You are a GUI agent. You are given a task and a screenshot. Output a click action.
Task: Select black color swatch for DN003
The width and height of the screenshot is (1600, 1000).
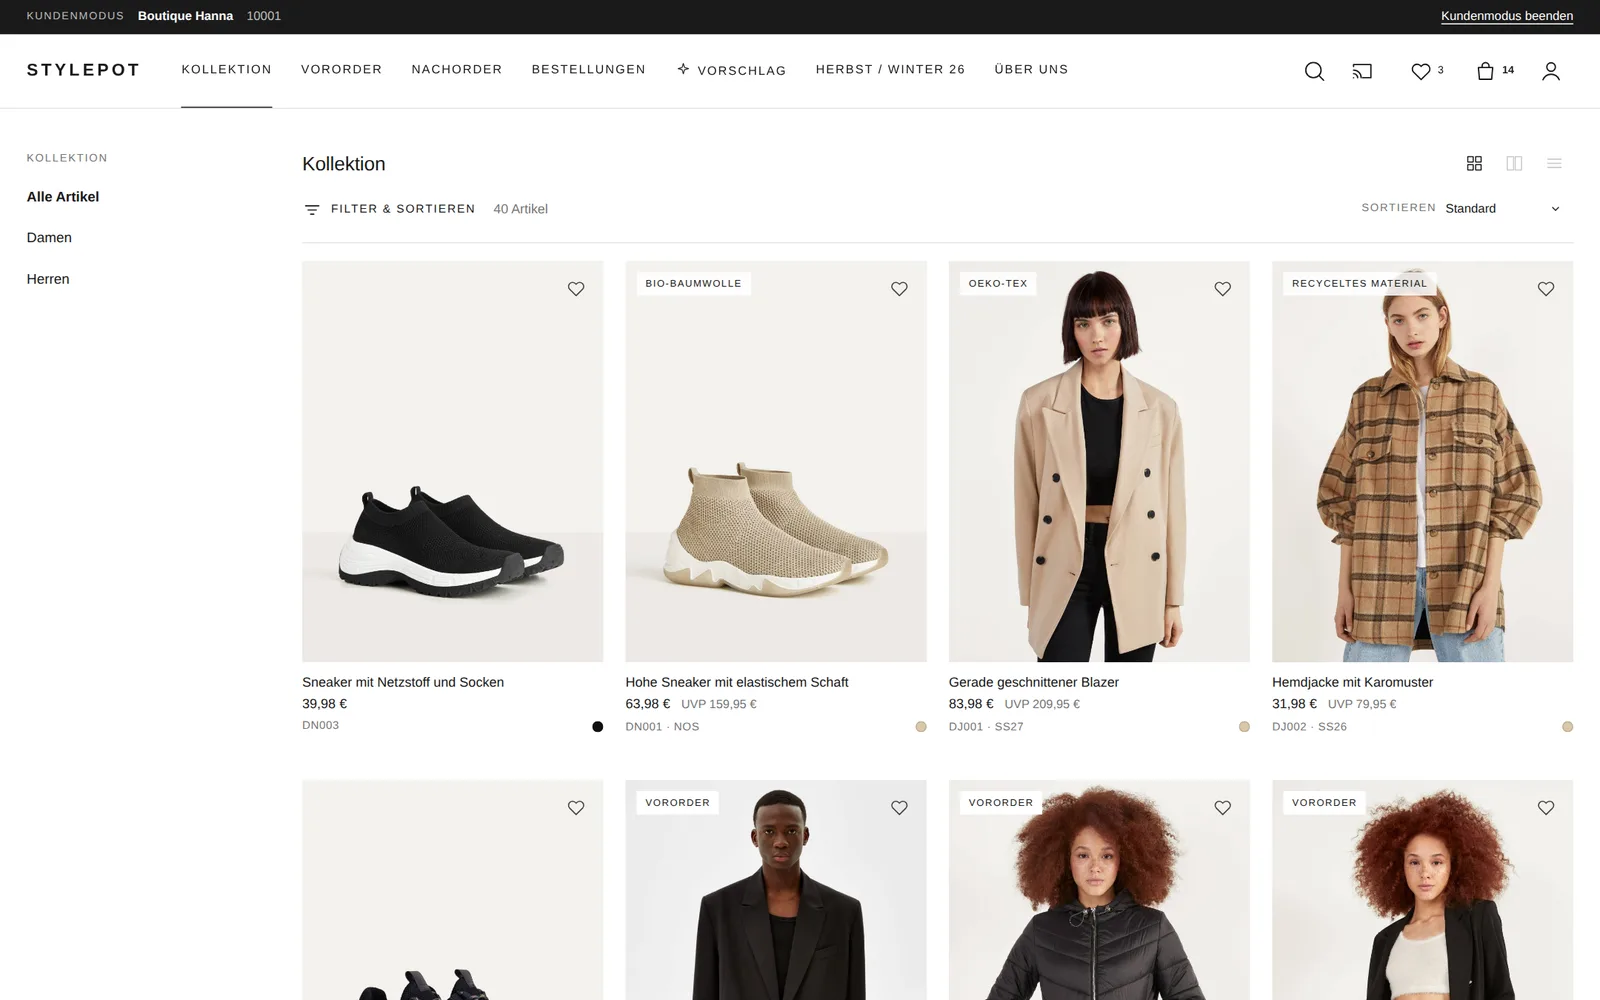click(598, 727)
